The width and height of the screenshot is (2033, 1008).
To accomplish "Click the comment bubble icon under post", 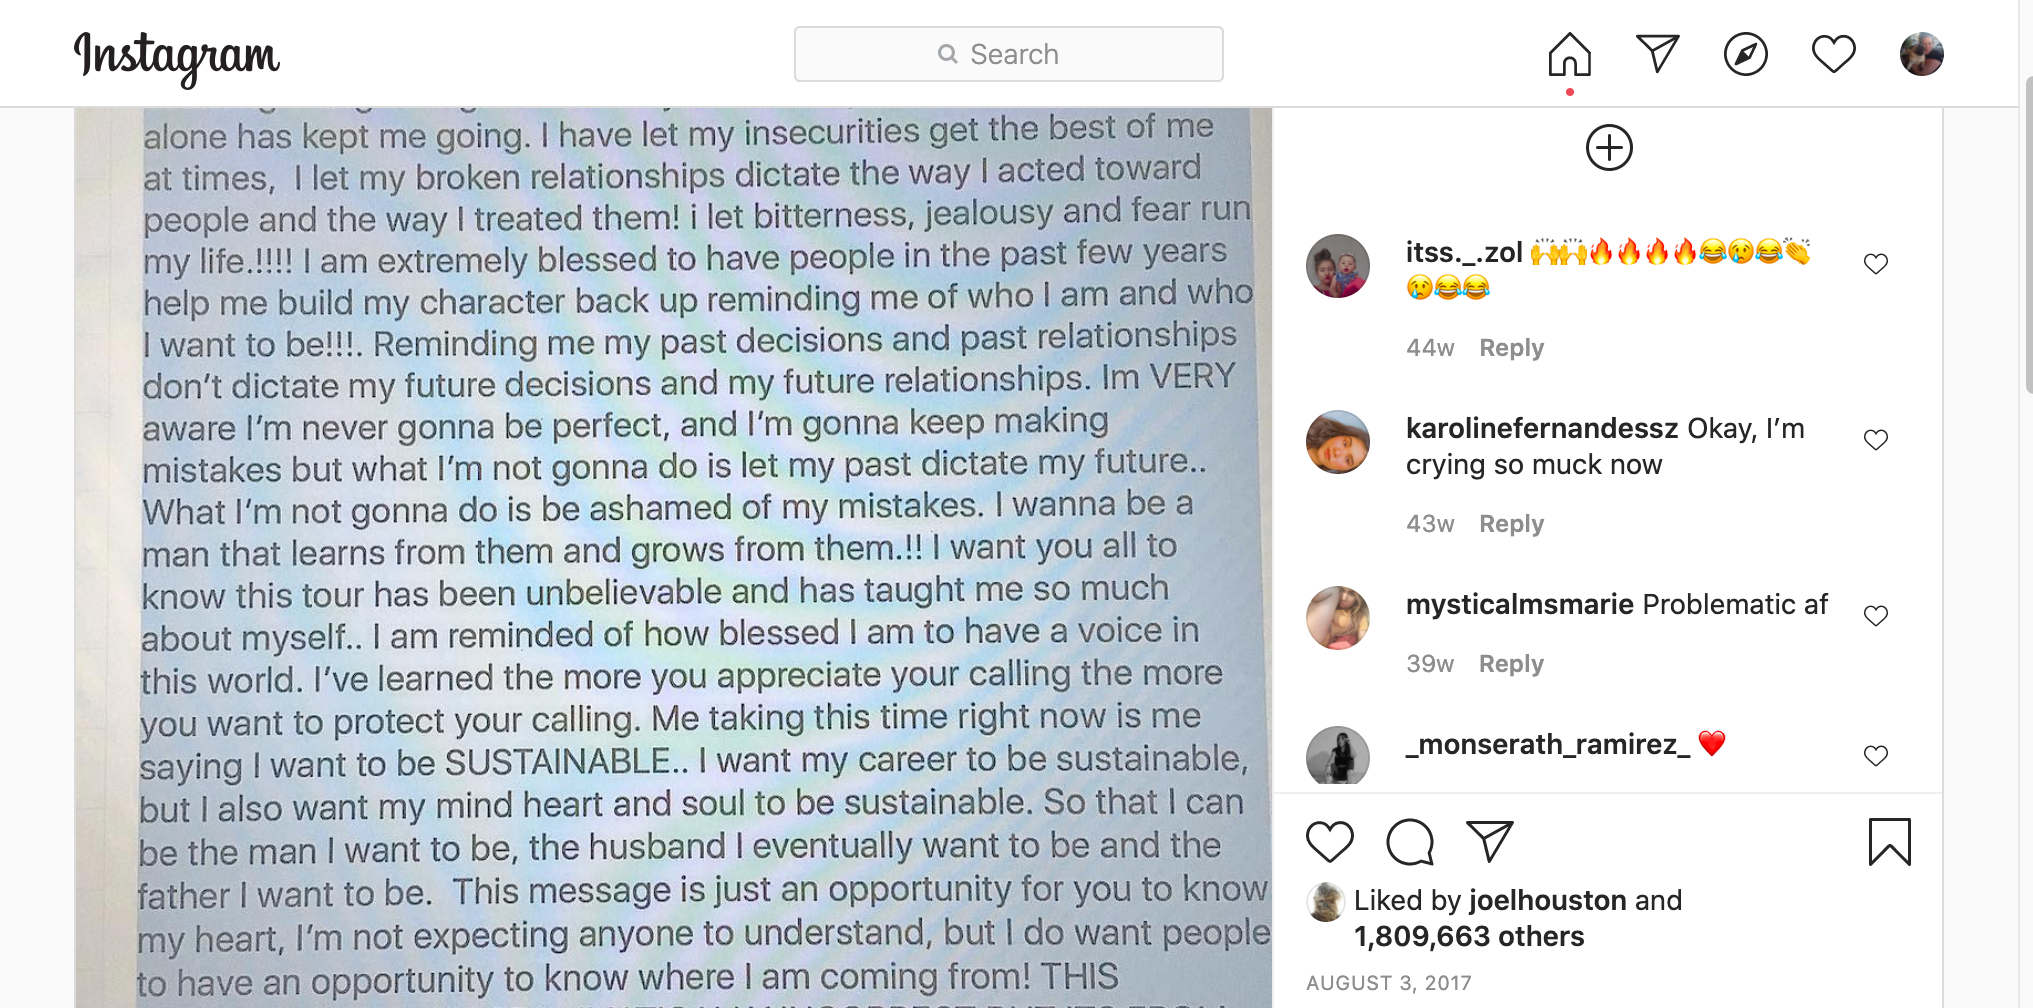I will [1410, 842].
